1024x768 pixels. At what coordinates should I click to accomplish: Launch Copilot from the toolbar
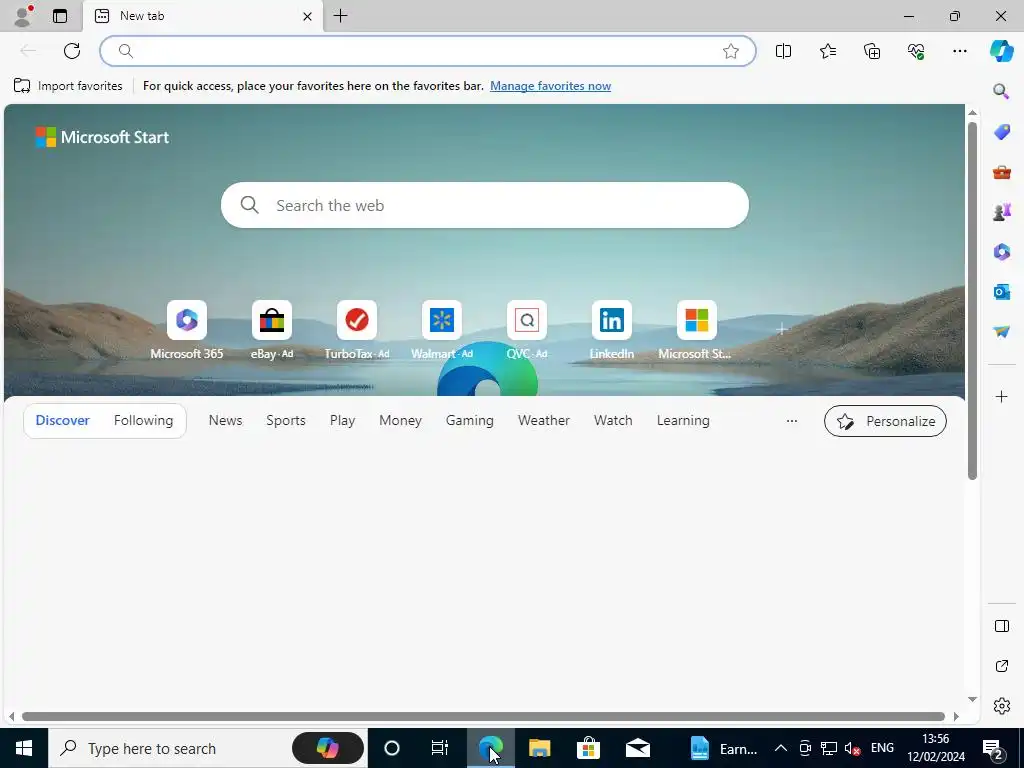[x=1001, y=51]
